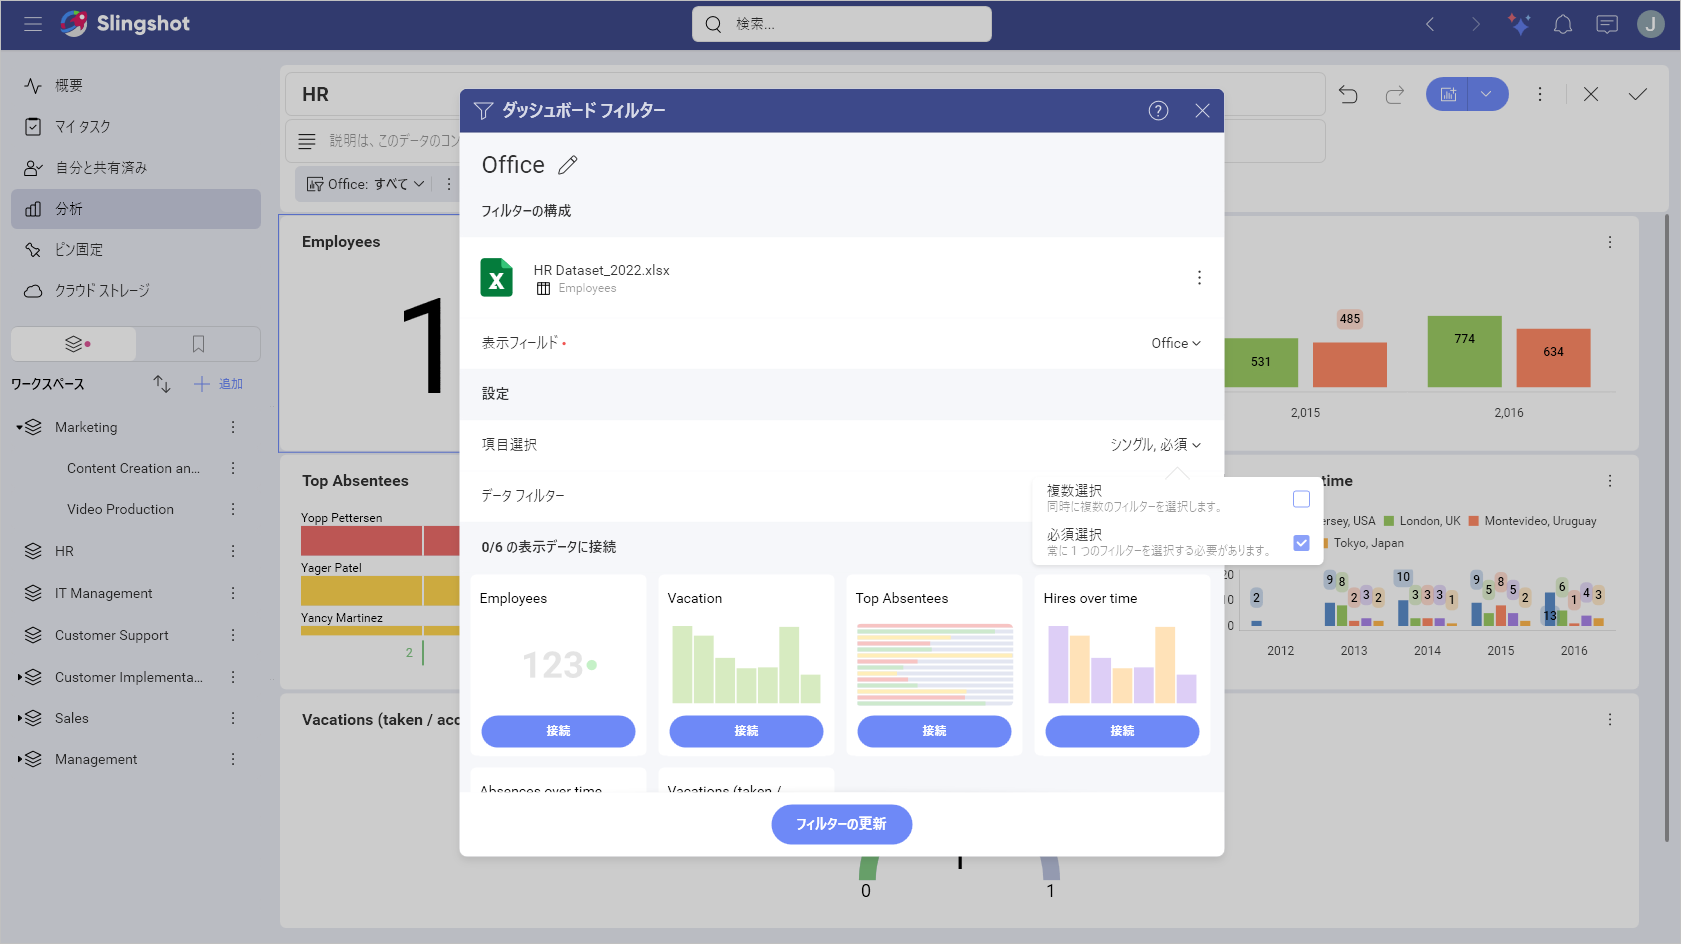The height and width of the screenshot is (944, 1681).
Task: Edit the Office filter name
Action: pyautogui.click(x=568, y=165)
